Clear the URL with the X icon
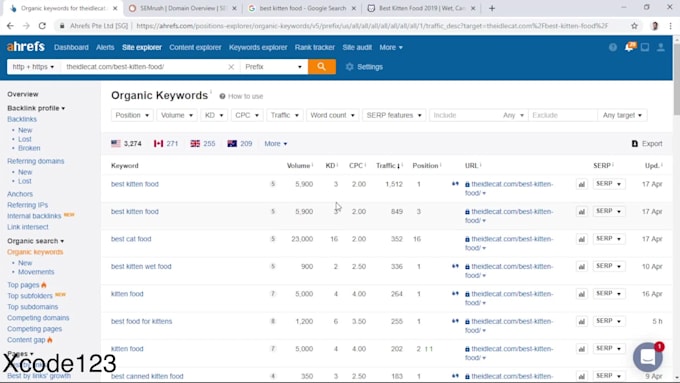The width and height of the screenshot is (680, 383). pos(231,67)
